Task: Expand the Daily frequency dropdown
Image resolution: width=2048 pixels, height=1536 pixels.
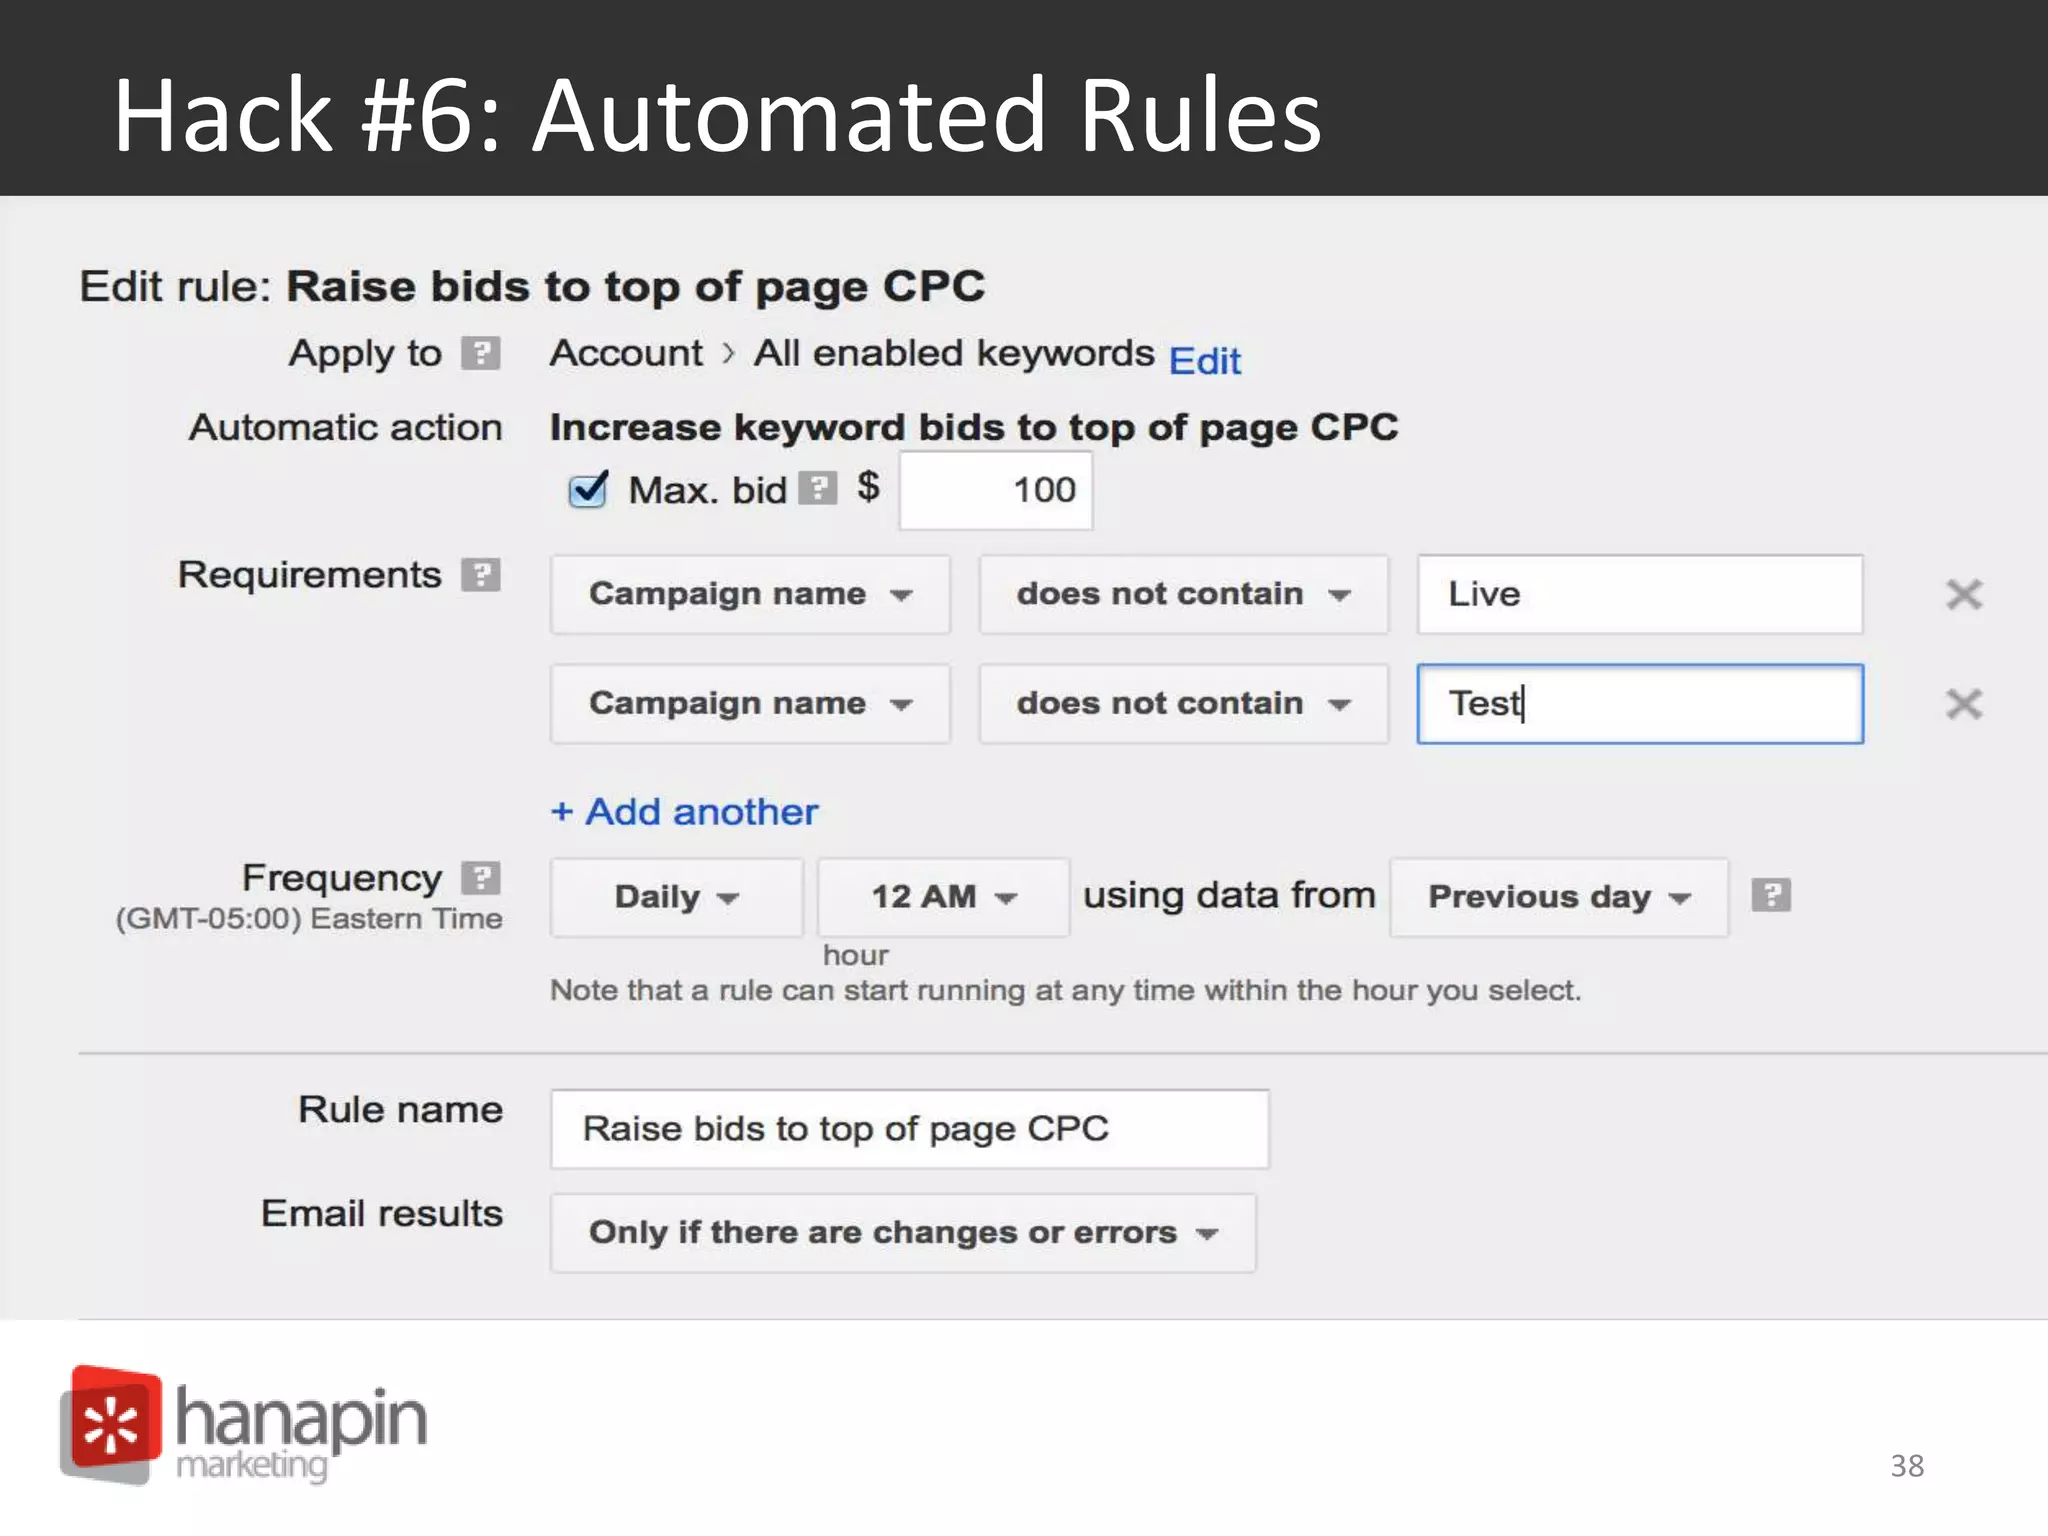Action: point(677,897)
